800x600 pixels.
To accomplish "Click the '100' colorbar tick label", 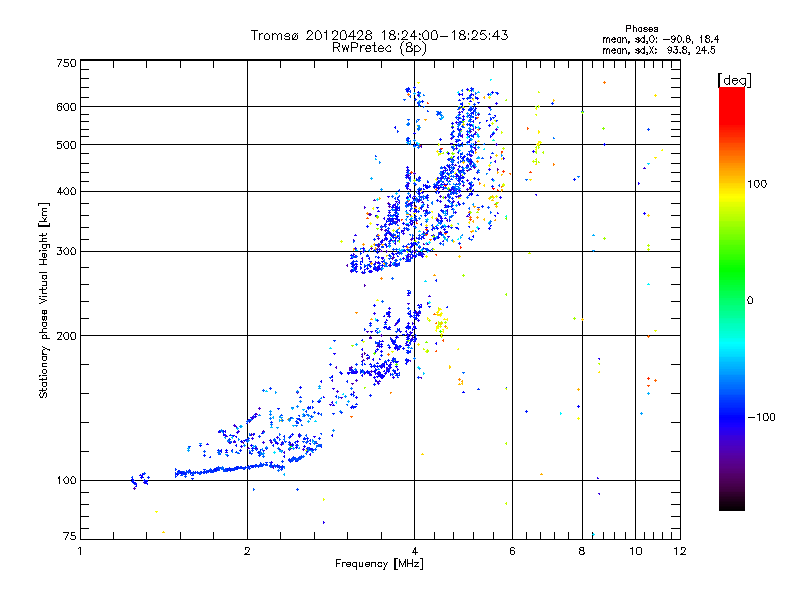I will [x=757, y=184].
